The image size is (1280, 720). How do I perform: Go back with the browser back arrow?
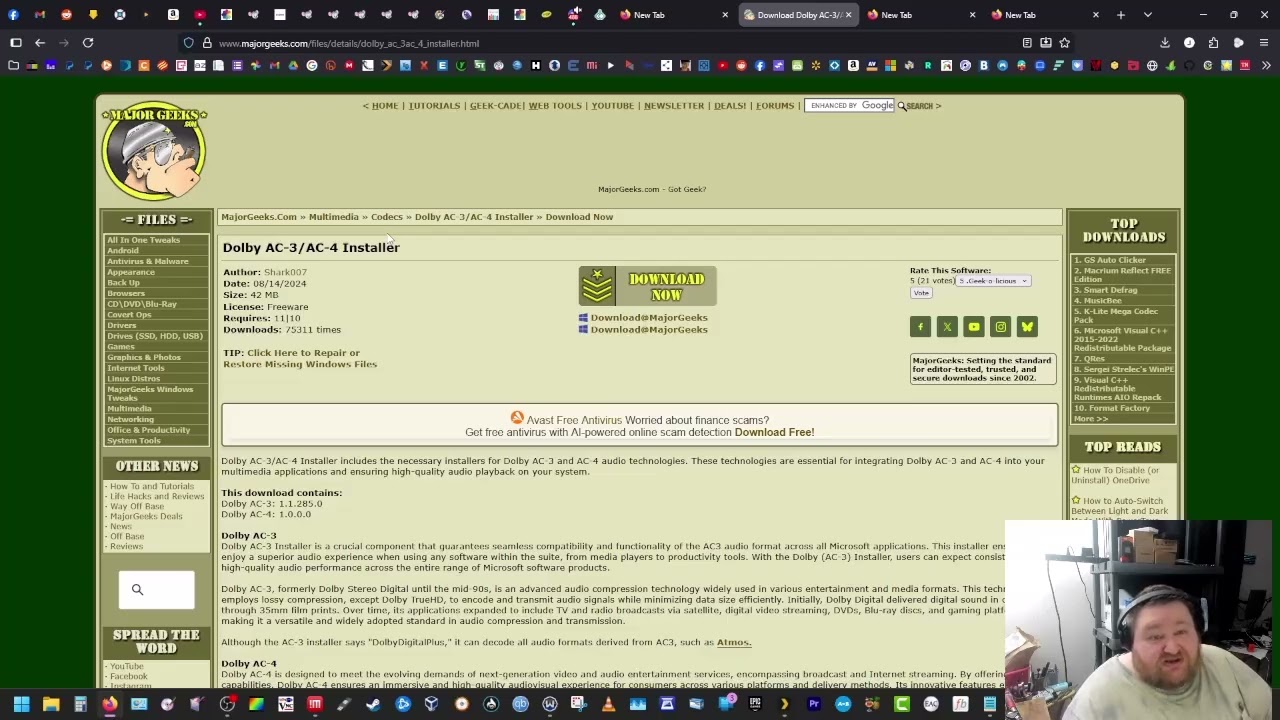point(40,43)
